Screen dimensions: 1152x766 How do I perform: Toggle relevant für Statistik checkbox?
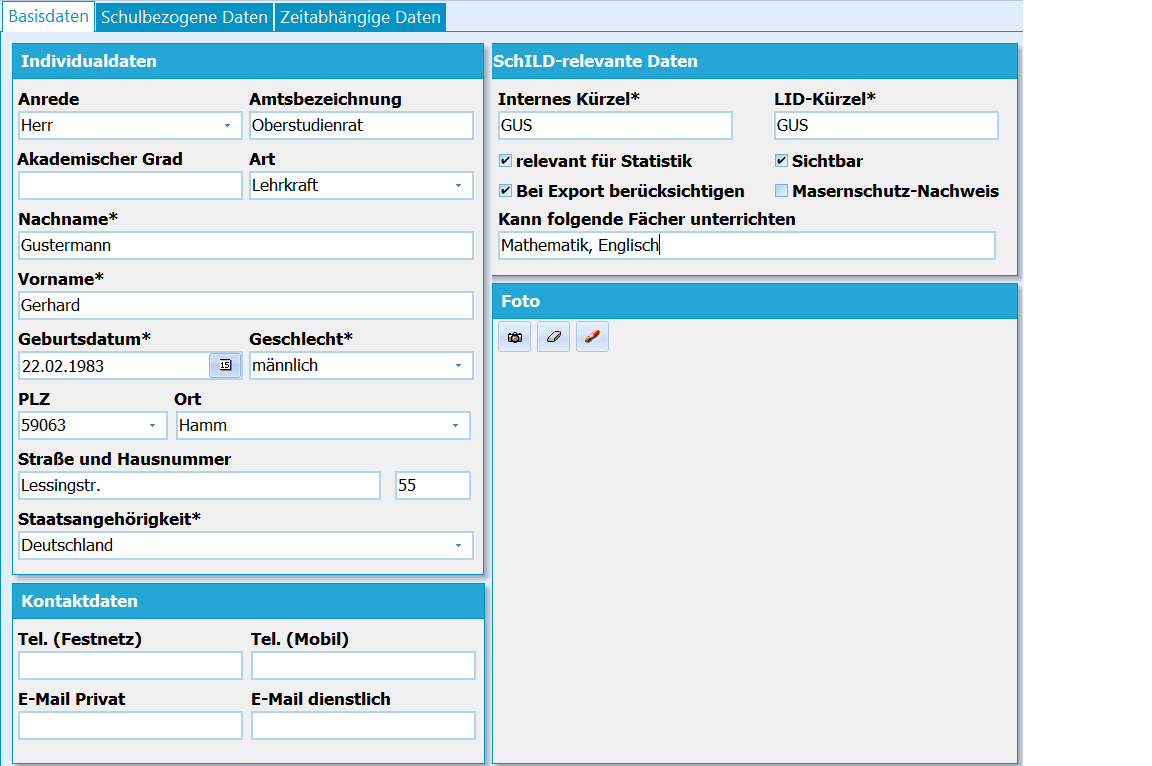pos(505,161)
